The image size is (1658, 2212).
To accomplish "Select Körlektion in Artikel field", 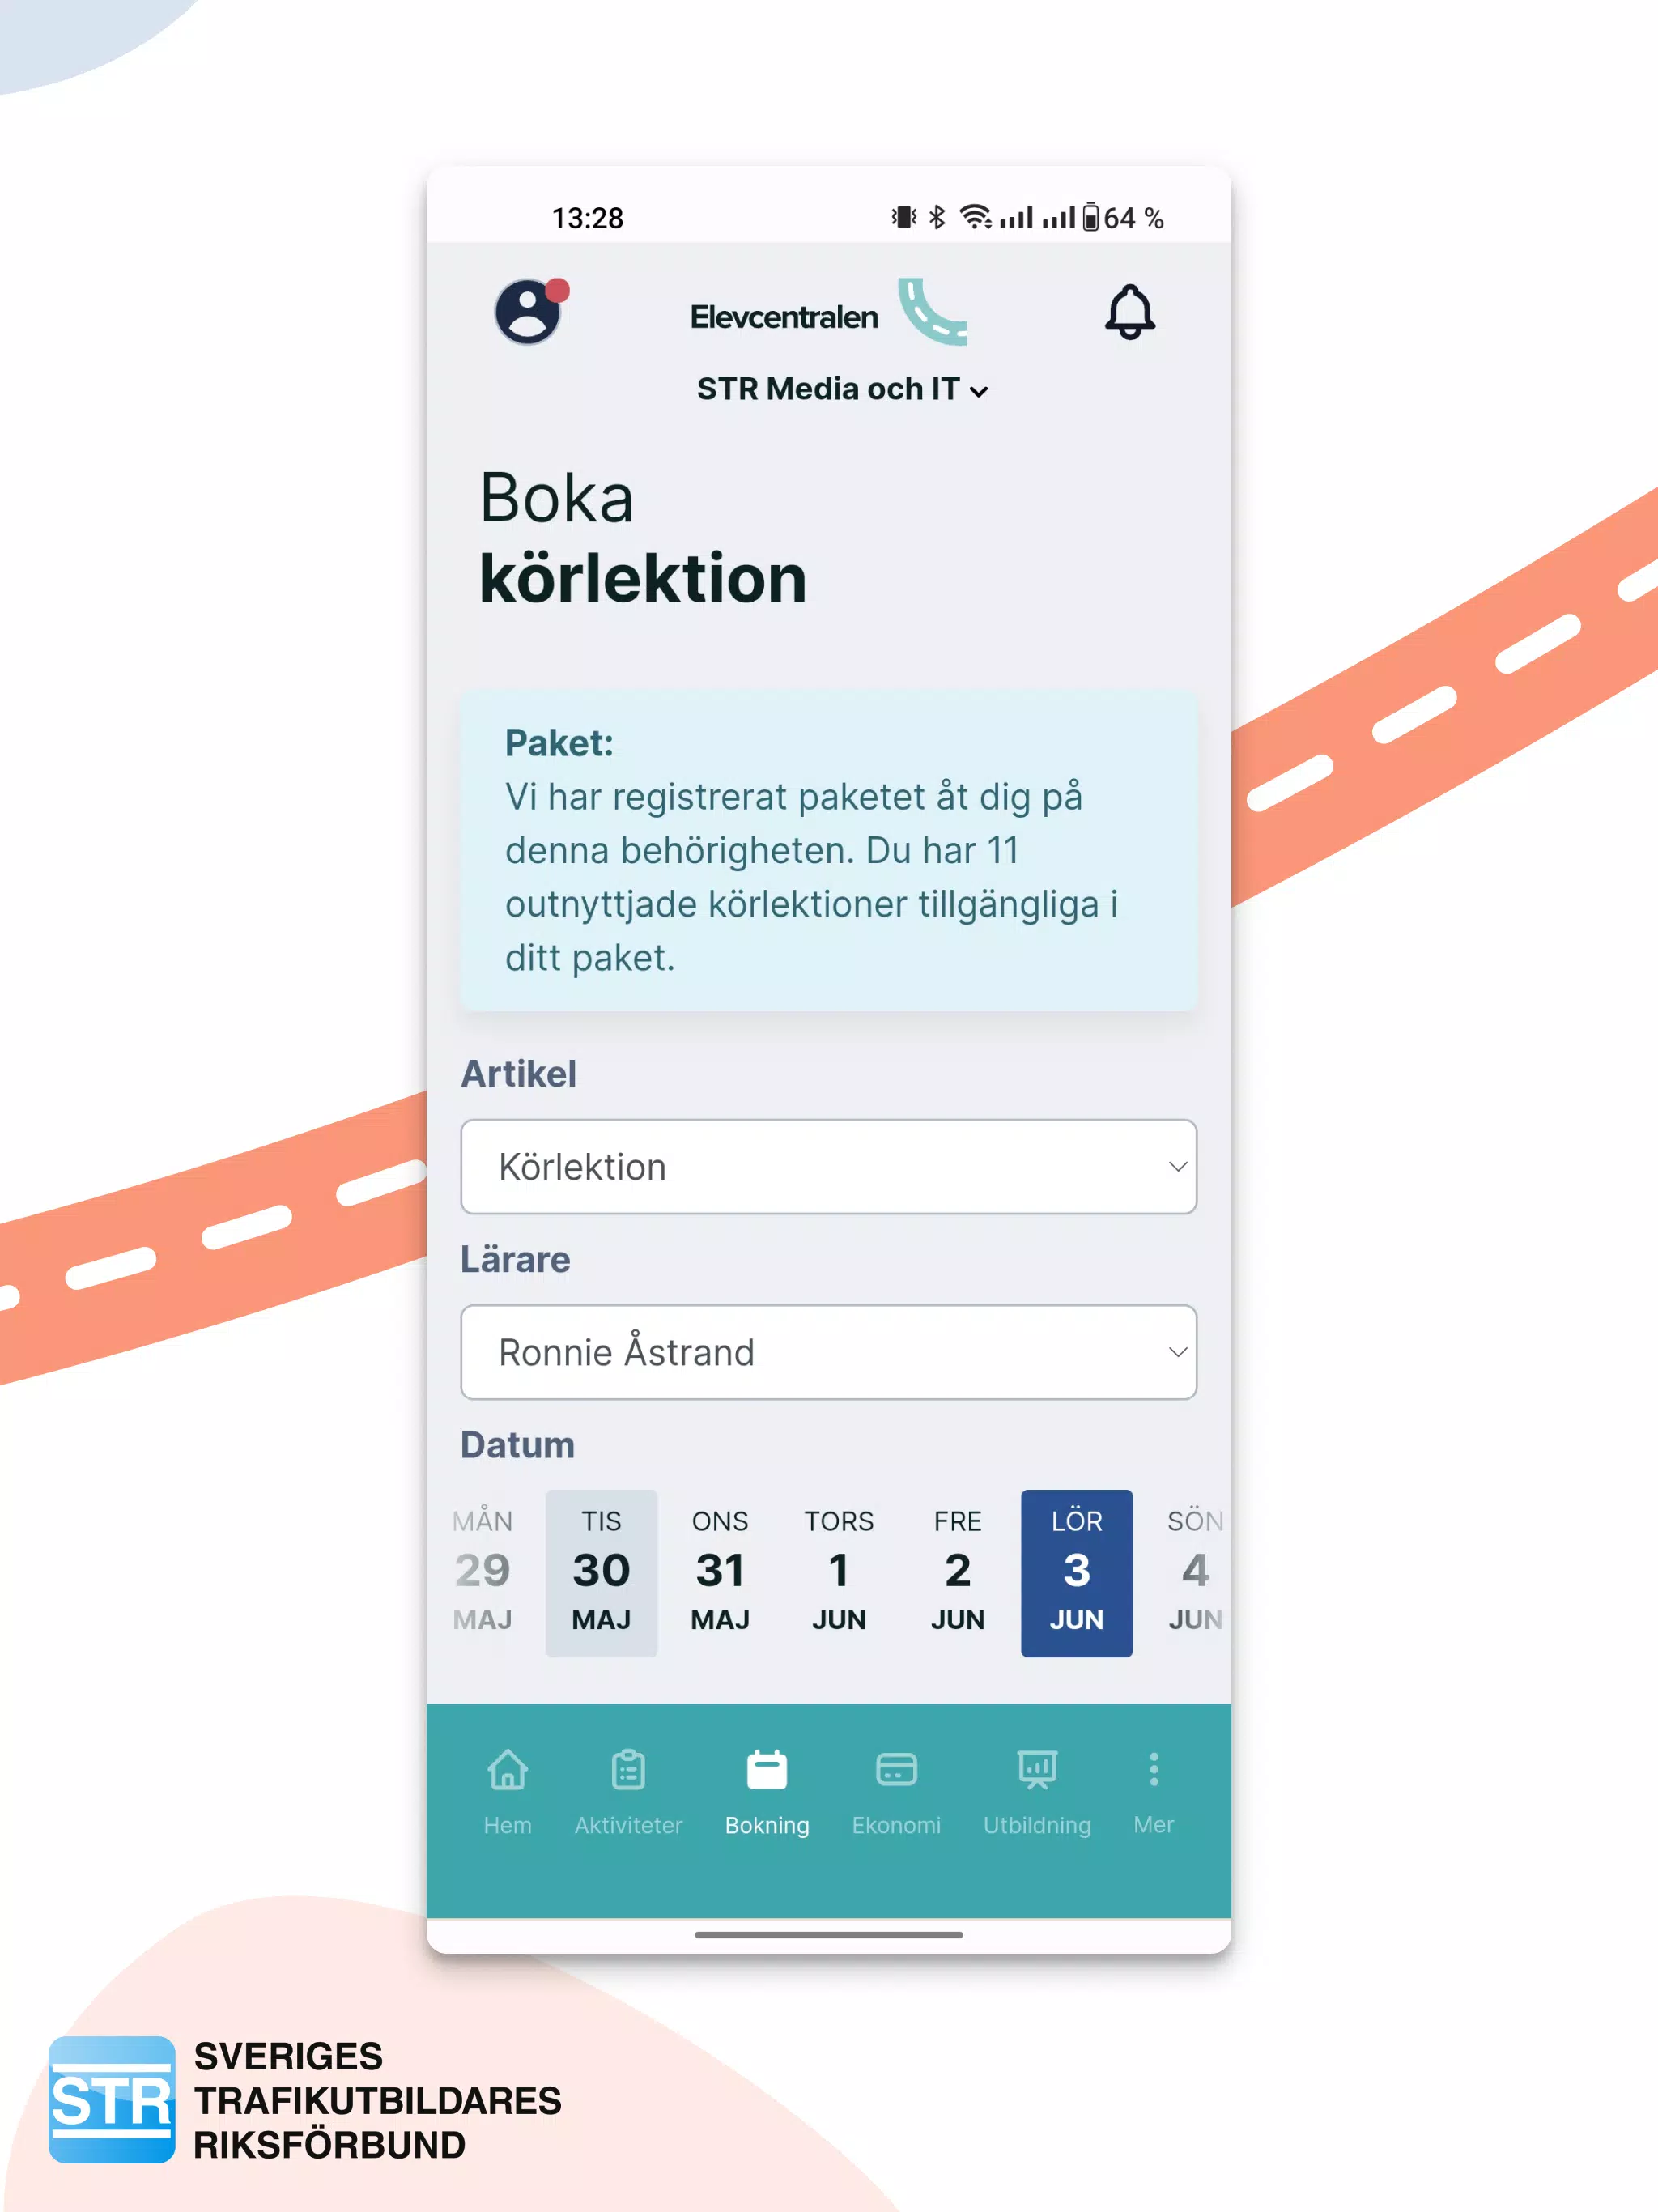I will (x=829, y=1167).
